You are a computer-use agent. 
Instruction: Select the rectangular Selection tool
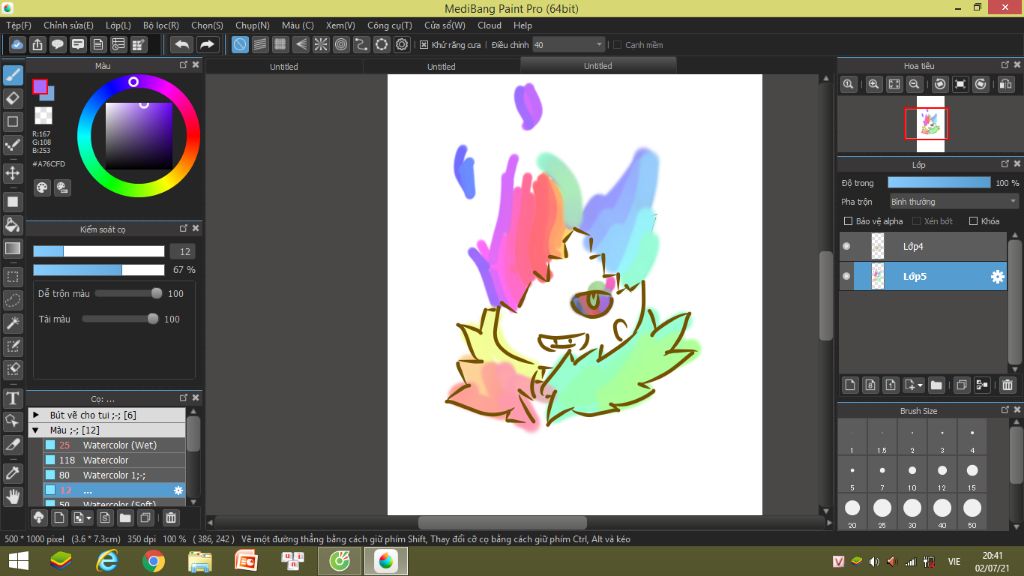point(13,277)
